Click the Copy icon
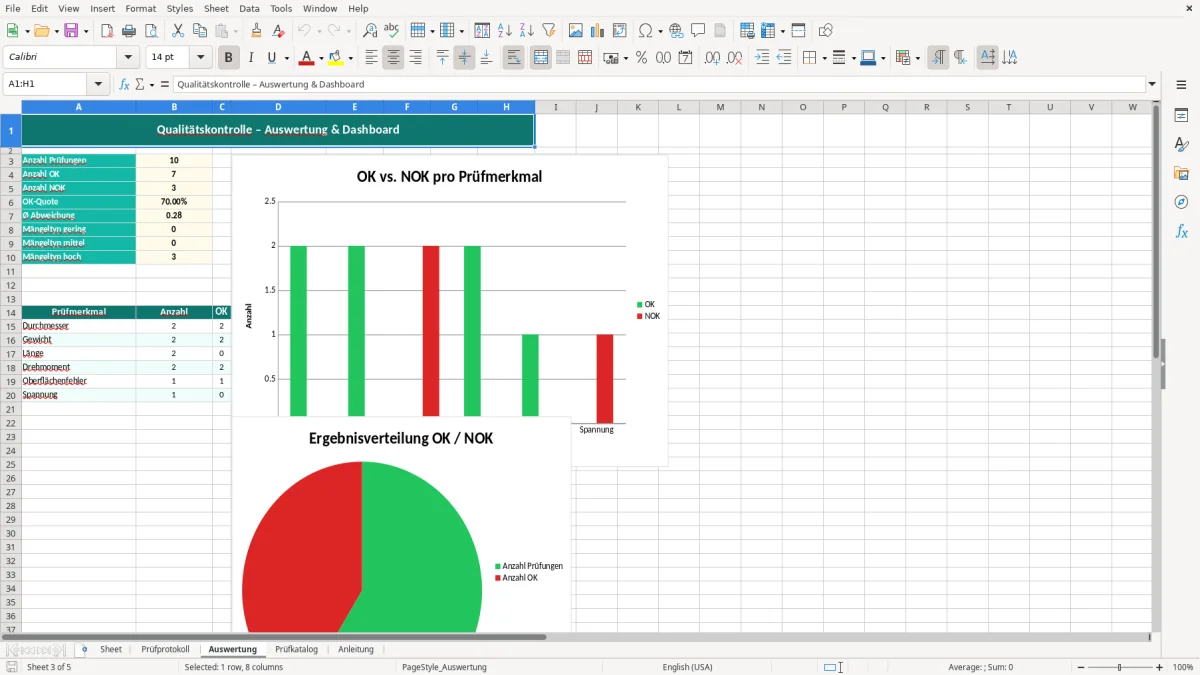Viewport: 1200px width, 675px height. pyautogui.click(x=199, y=31)
